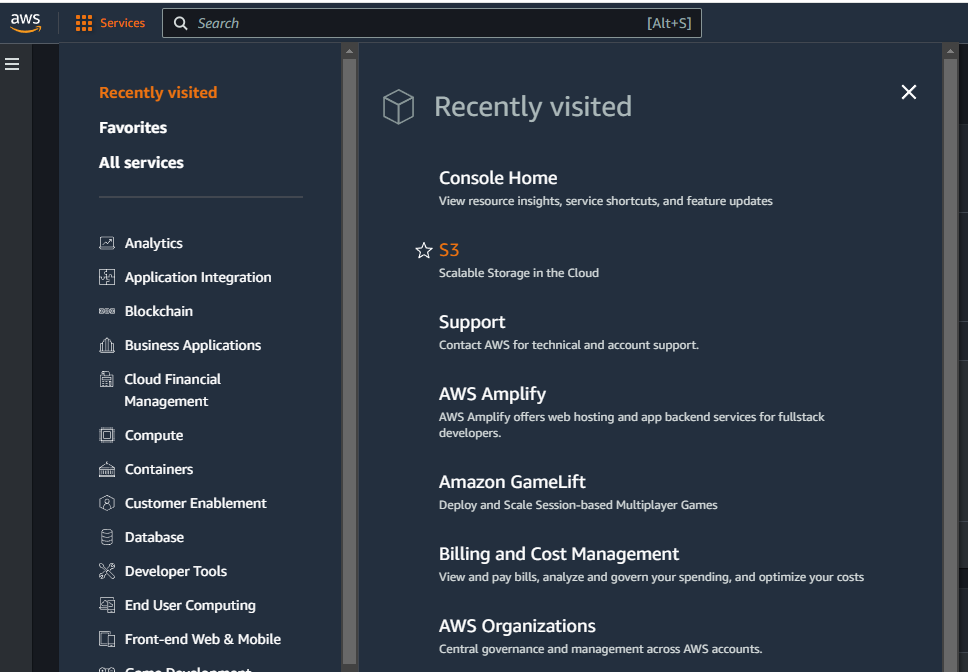Open Console Home link

[x=498, y=178]
